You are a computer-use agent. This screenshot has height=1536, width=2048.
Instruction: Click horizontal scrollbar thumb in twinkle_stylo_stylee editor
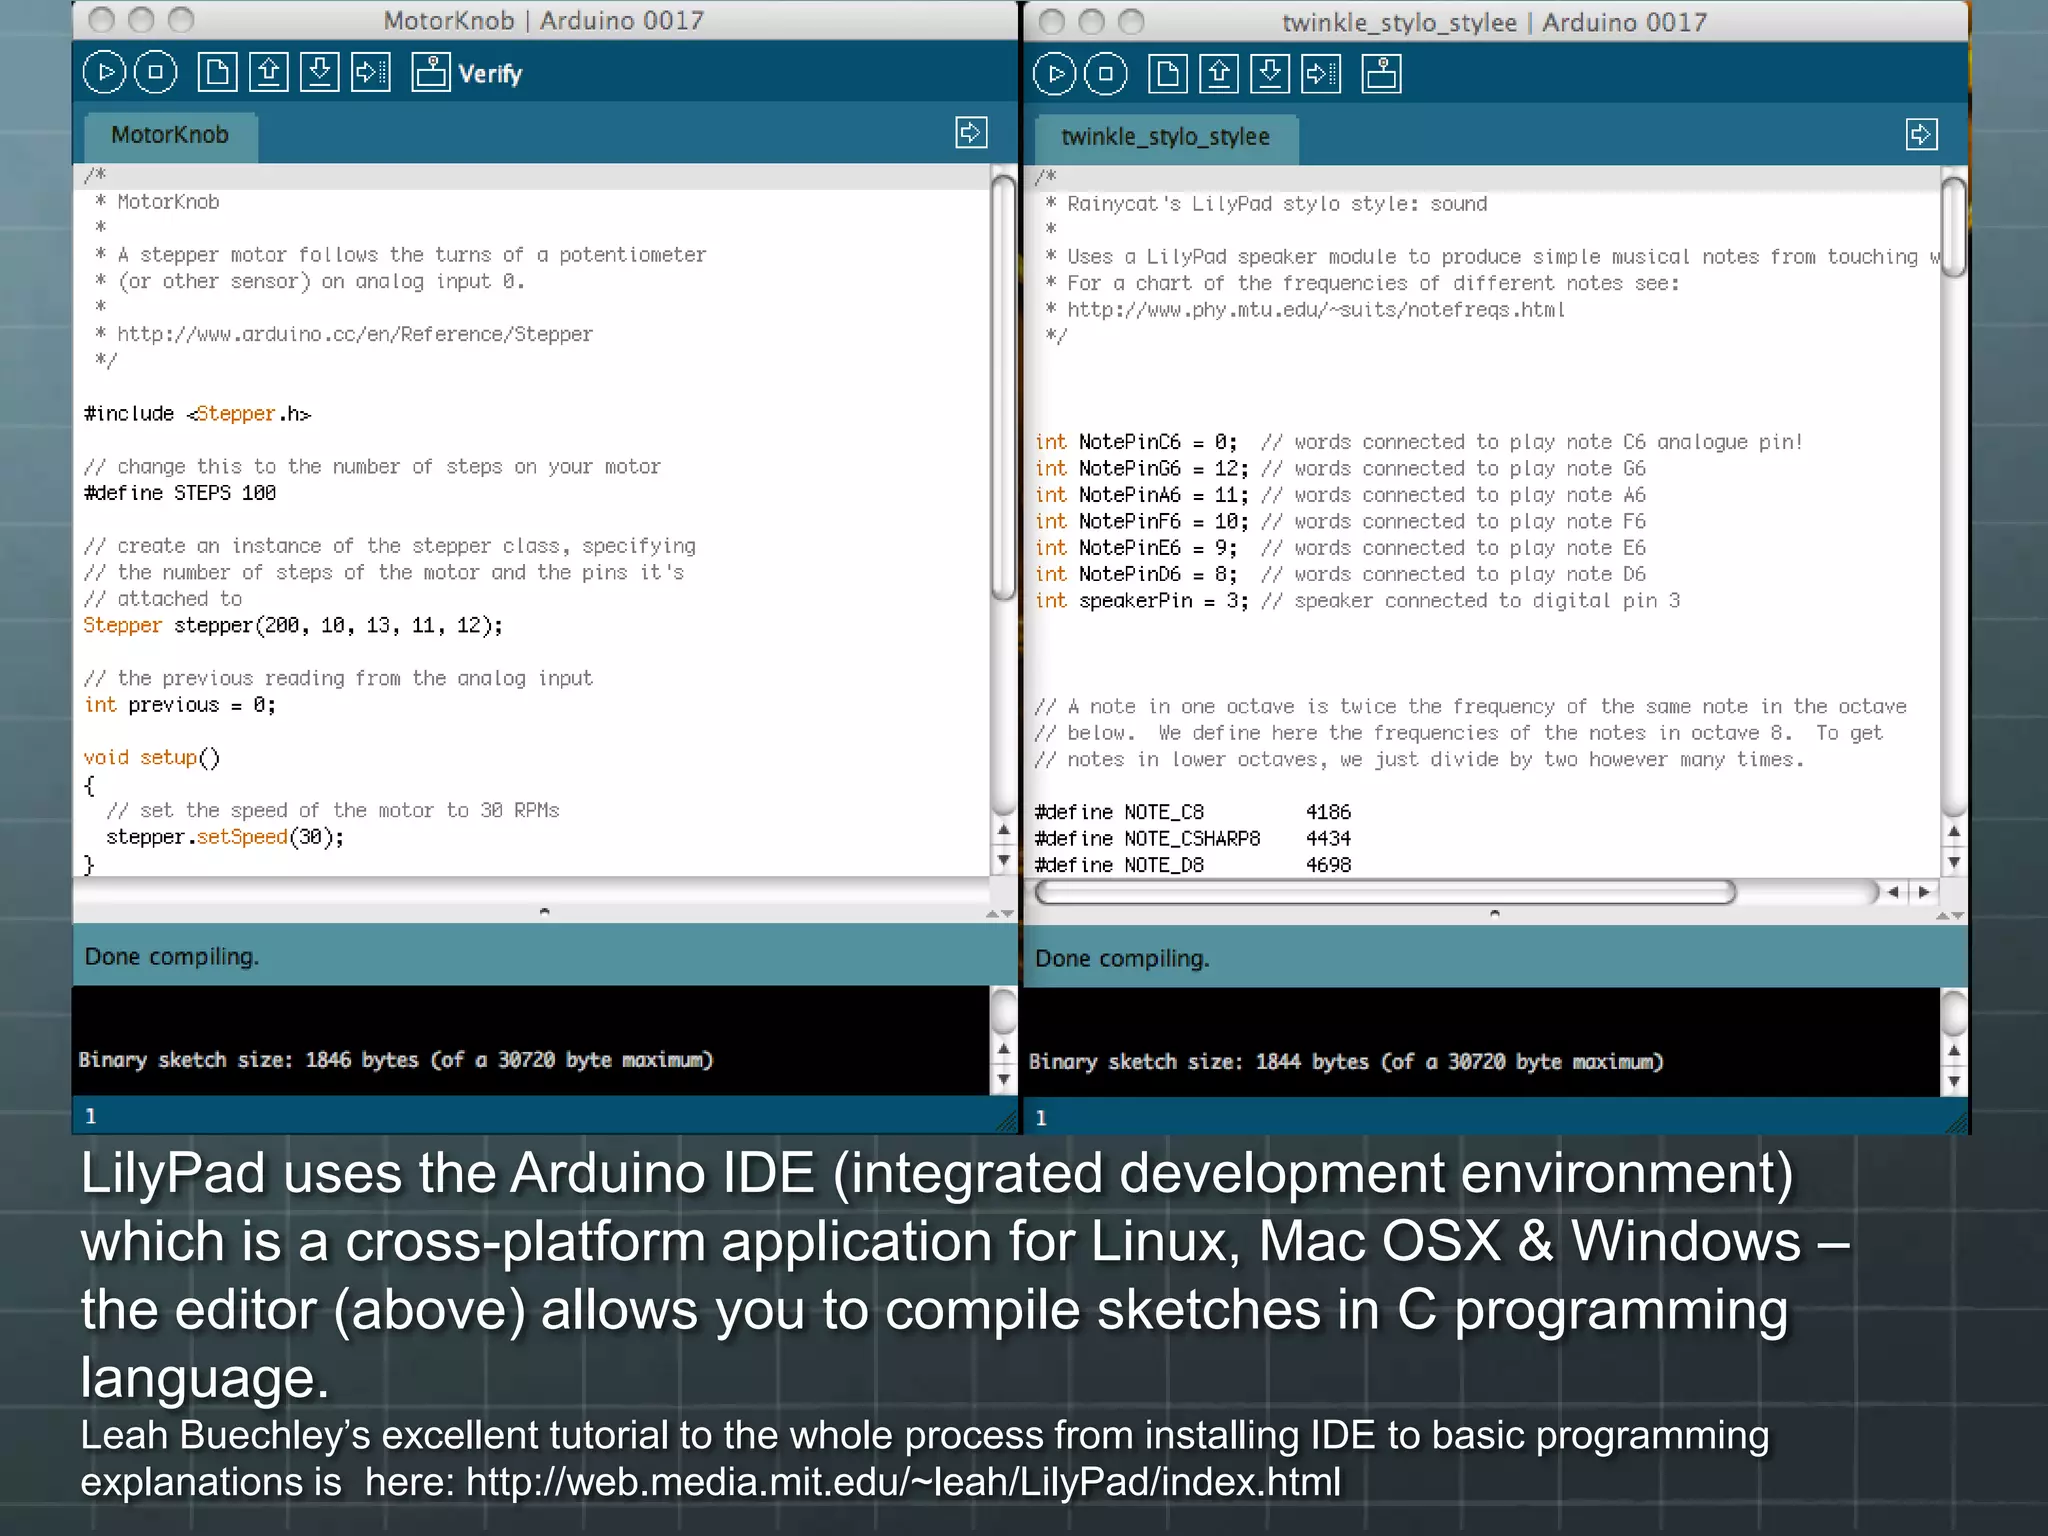click(x=1385, y=892)
